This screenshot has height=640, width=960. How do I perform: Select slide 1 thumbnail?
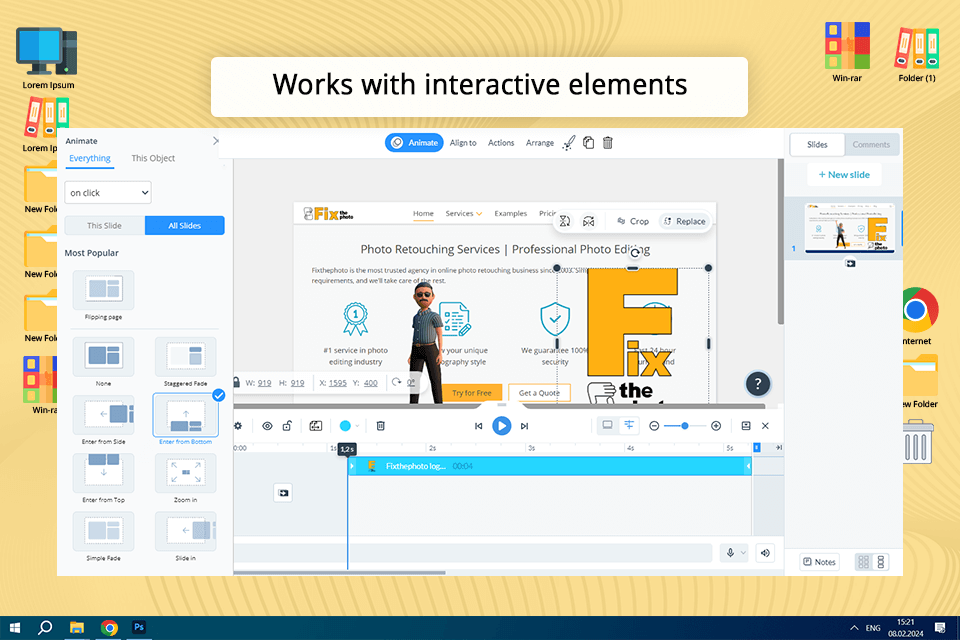pyautogui.click(x=849, y=228)
